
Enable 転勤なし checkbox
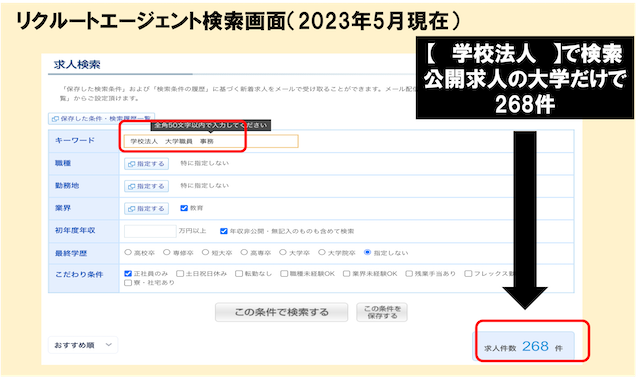click(x=239, y=273)
